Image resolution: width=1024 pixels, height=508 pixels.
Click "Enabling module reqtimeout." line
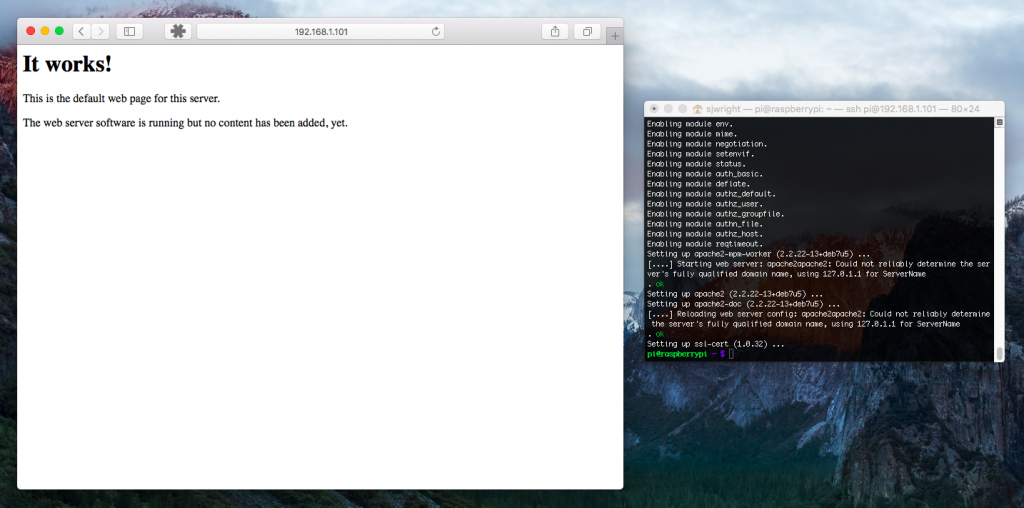[x=705, y=244]
